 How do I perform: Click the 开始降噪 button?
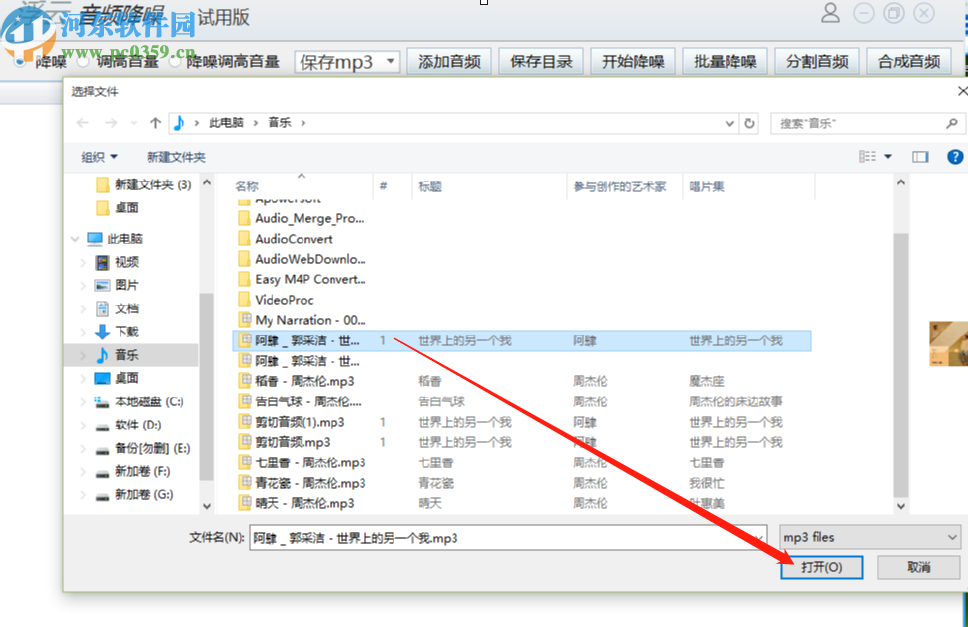(633, 62)
